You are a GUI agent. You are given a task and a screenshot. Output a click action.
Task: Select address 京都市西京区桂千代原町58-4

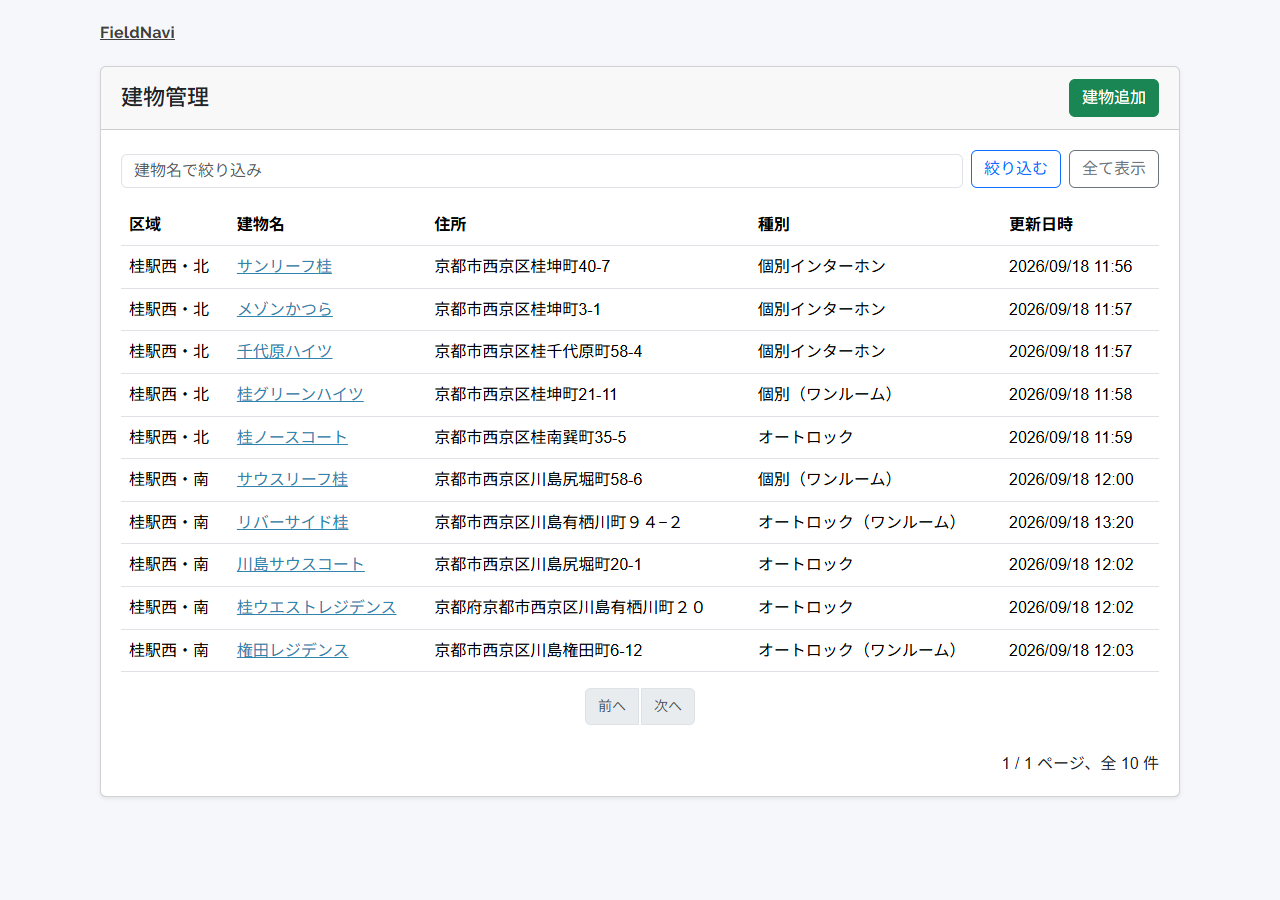(x=538, y=352)
